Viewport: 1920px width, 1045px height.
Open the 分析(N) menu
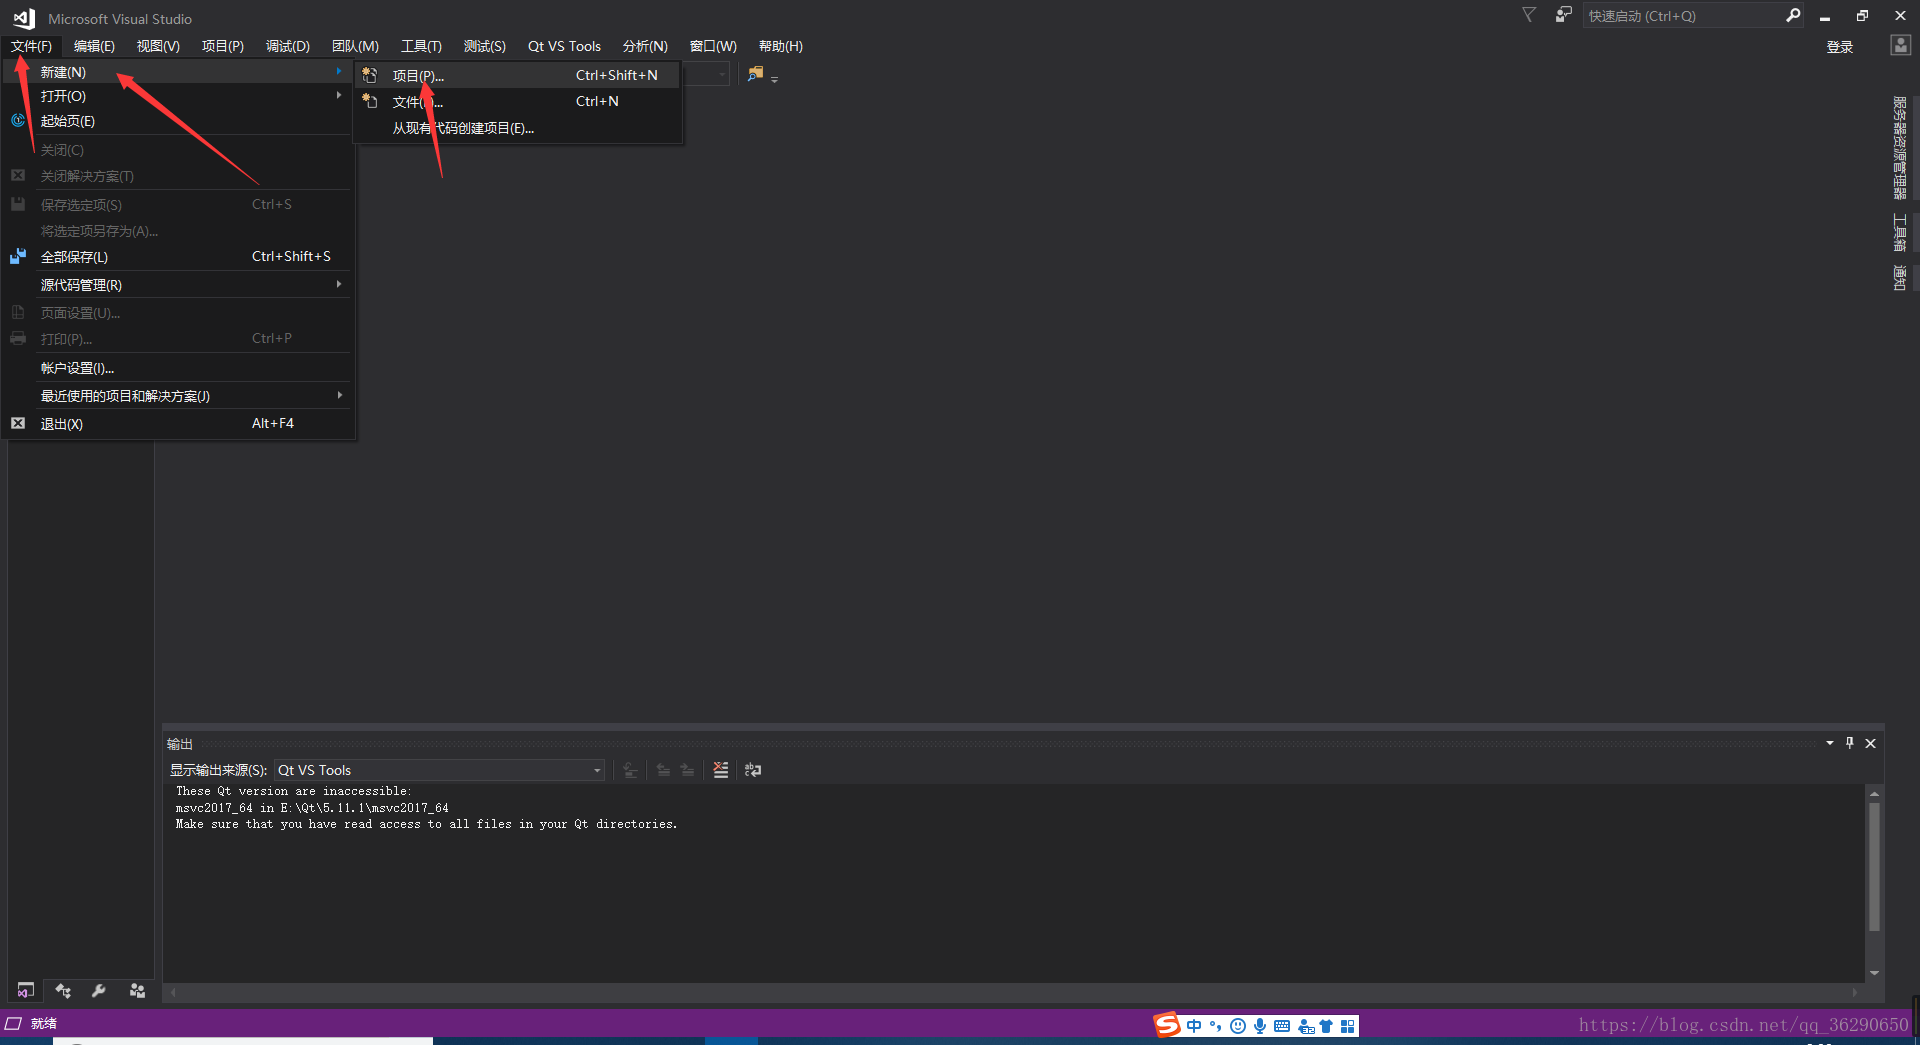click(x=645, y=46)
